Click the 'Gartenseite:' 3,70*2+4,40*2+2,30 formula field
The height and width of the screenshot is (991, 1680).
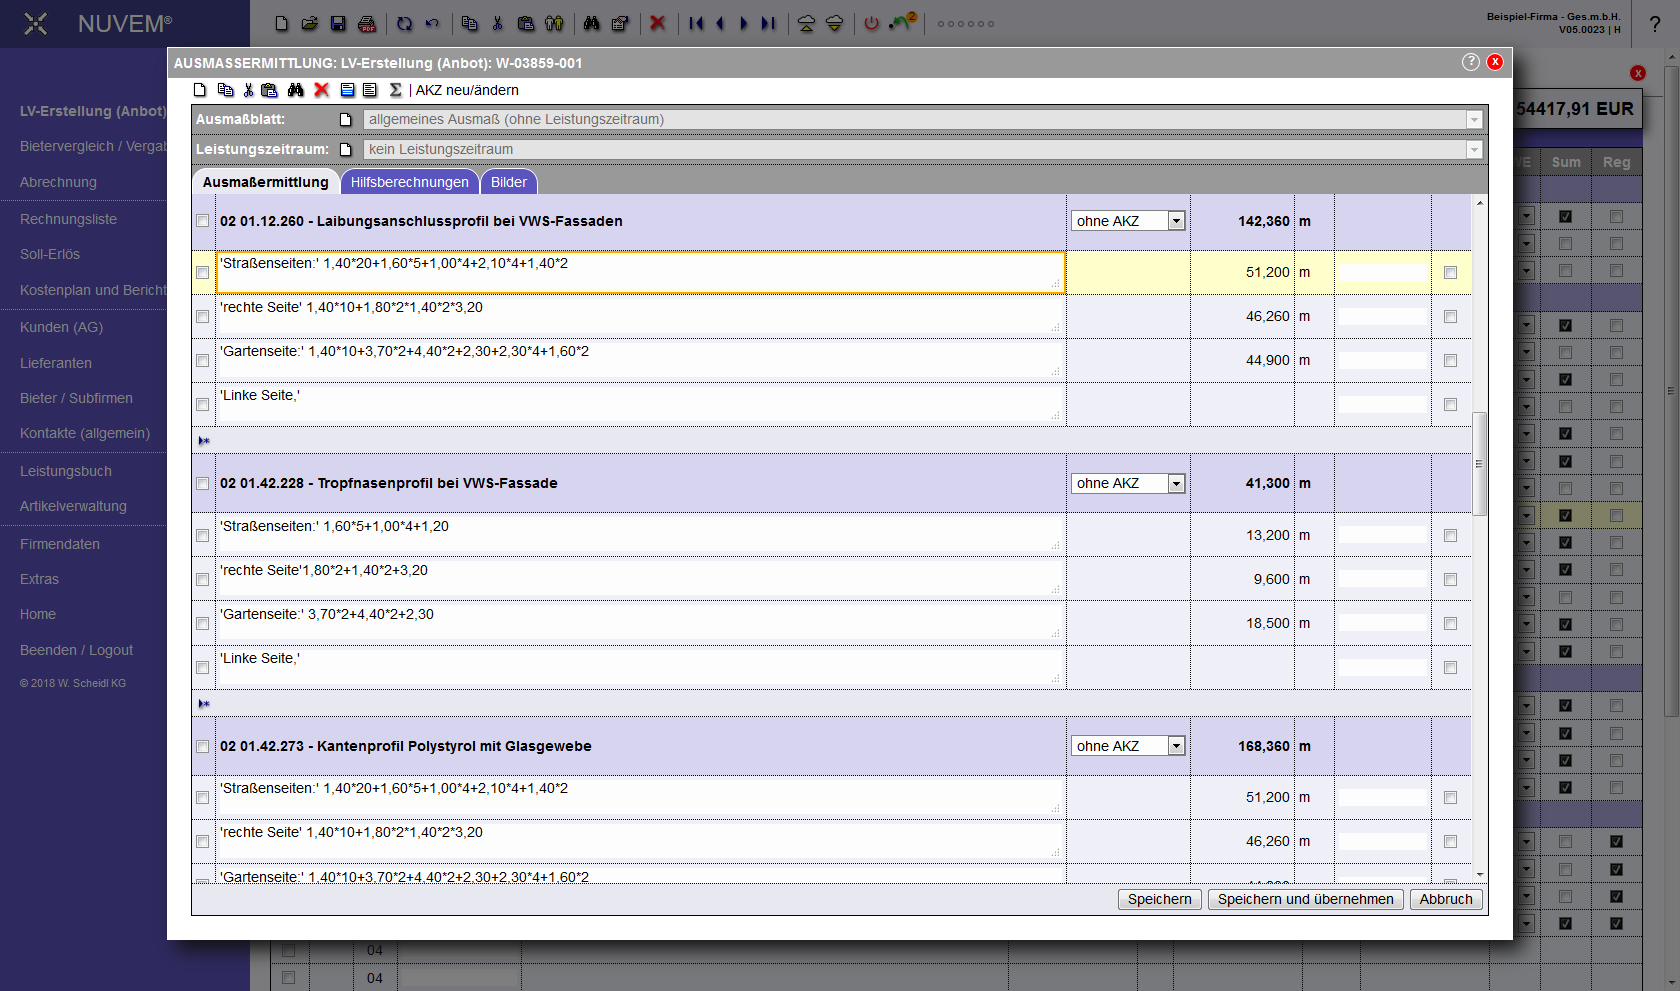[640, 624]
